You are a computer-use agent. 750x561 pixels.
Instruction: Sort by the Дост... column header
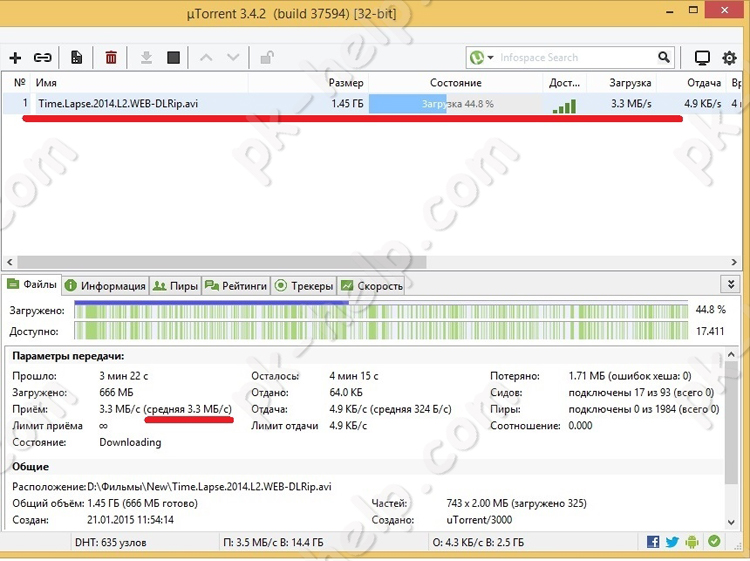click(x=564, y=83)
